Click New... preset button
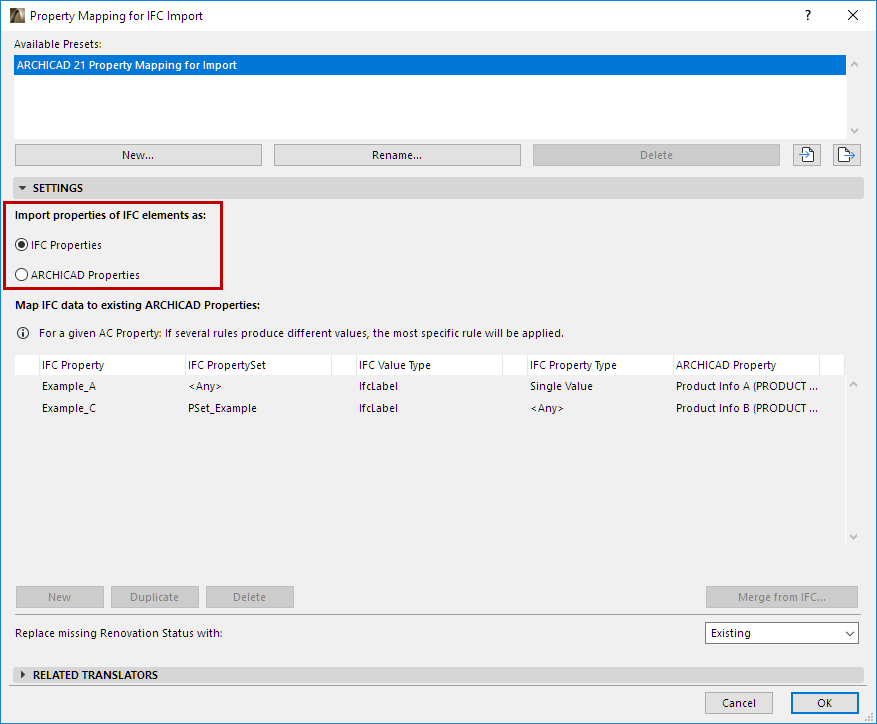 pos(138,155)
